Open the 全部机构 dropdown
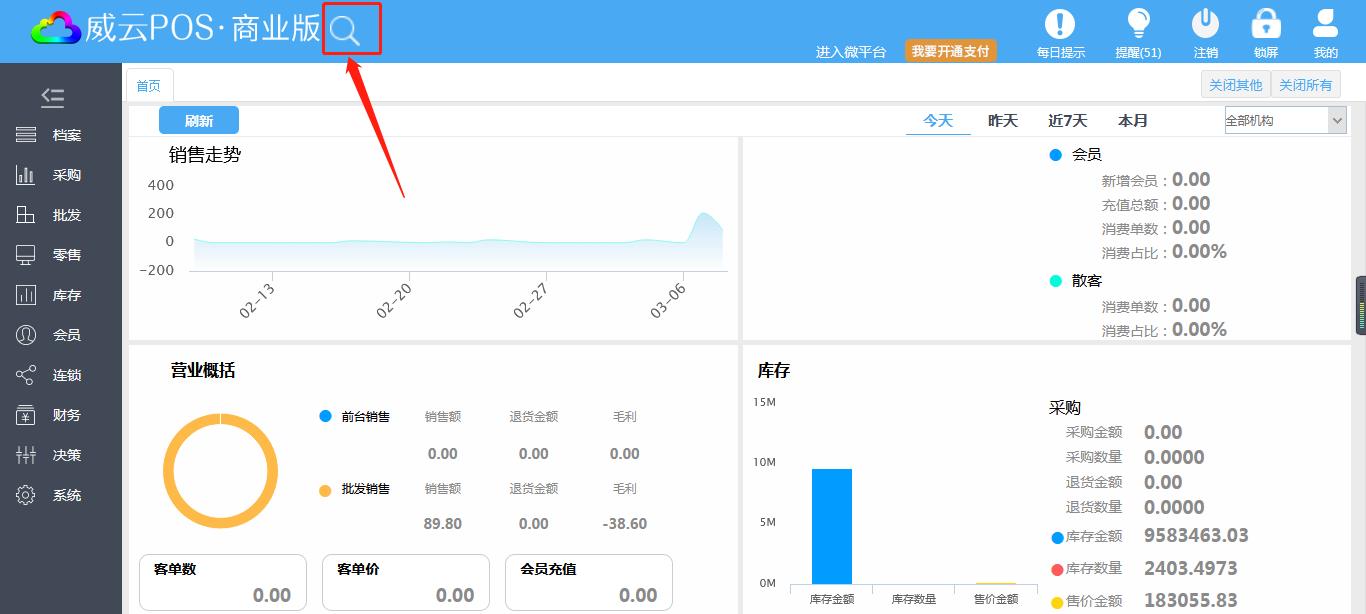 pos(1286,120)
